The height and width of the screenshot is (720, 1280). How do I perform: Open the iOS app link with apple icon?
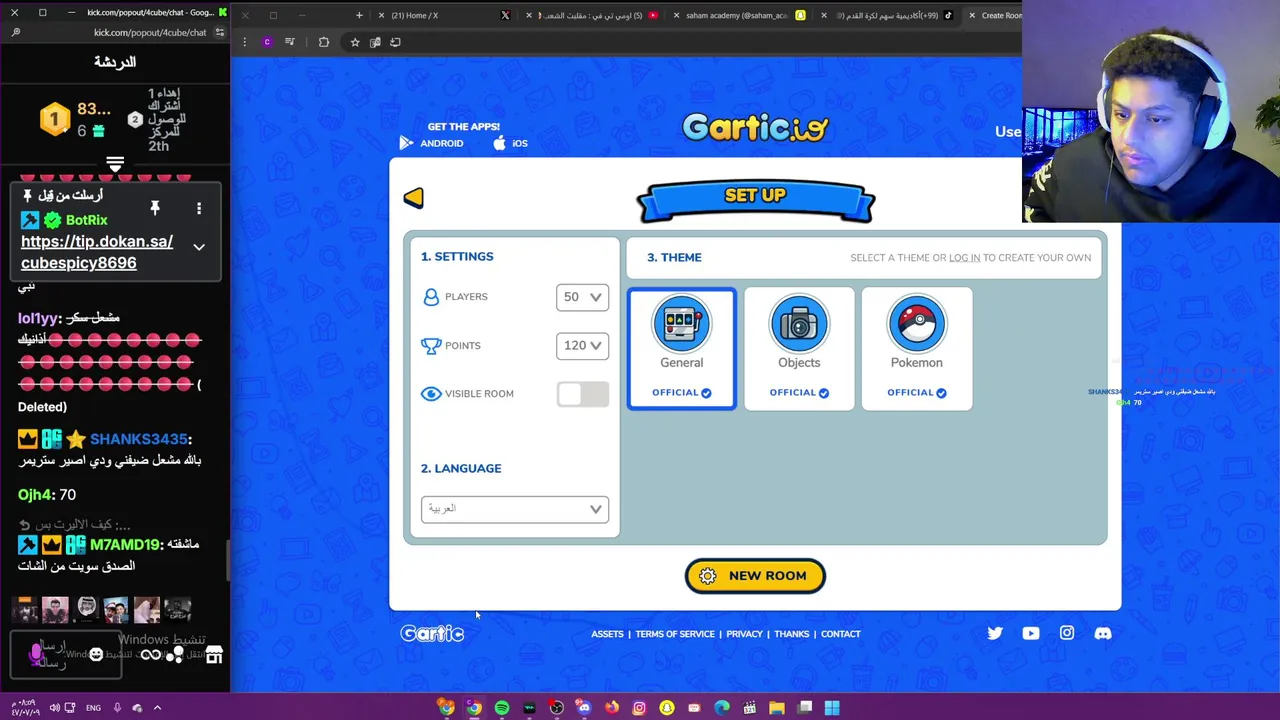(499, 143)
